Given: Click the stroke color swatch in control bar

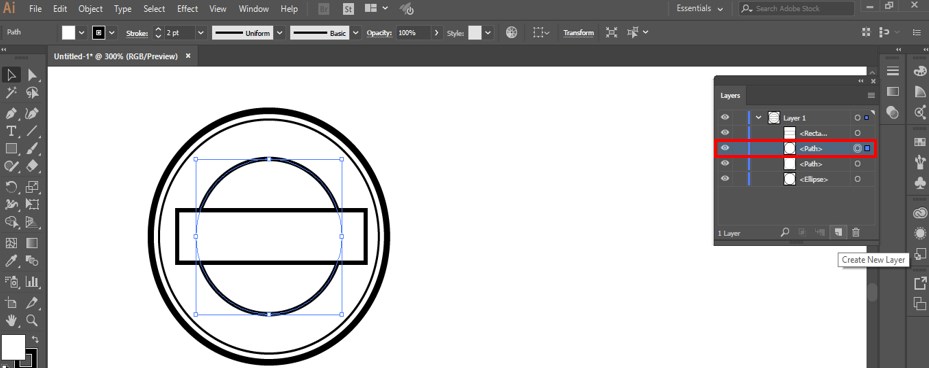Looking at the screenshot, I should coord(99,33).
